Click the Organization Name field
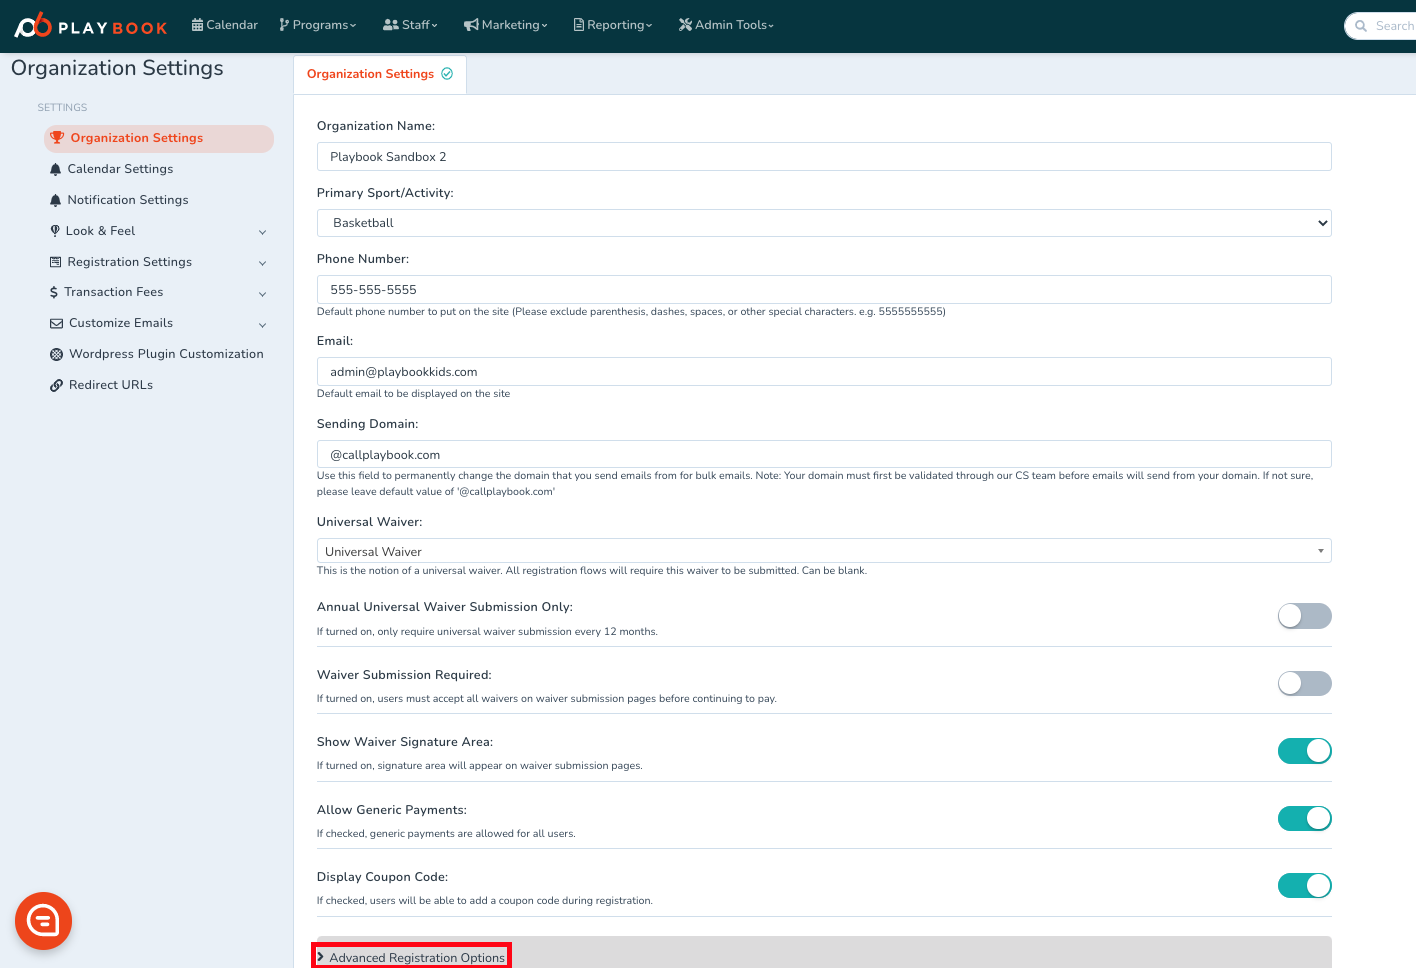 pyautogui.click(x=824, y=157)
